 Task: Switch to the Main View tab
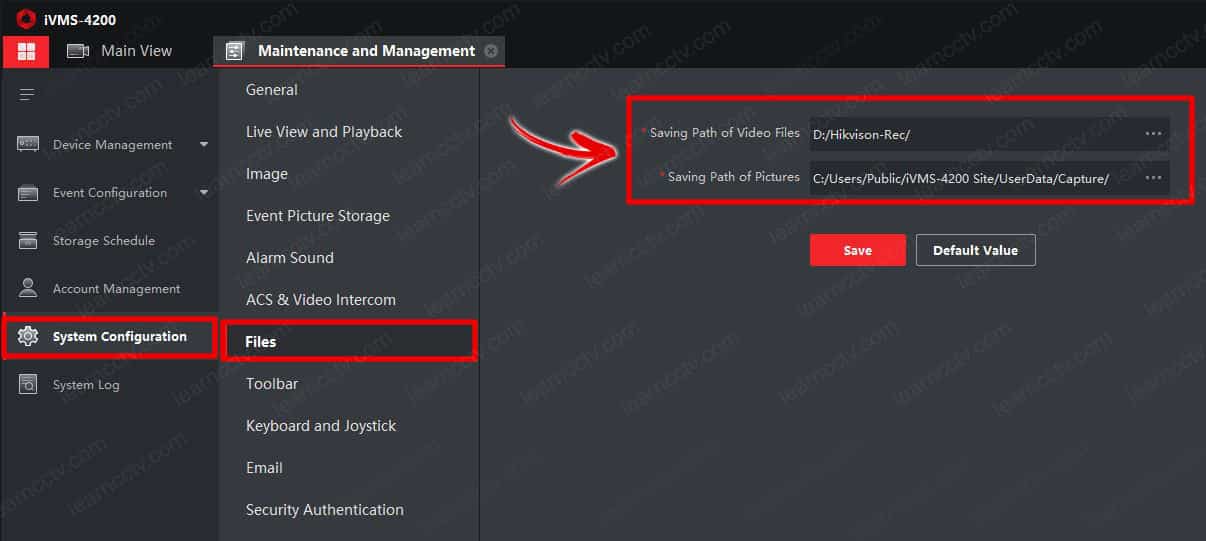tap(120, 51)
